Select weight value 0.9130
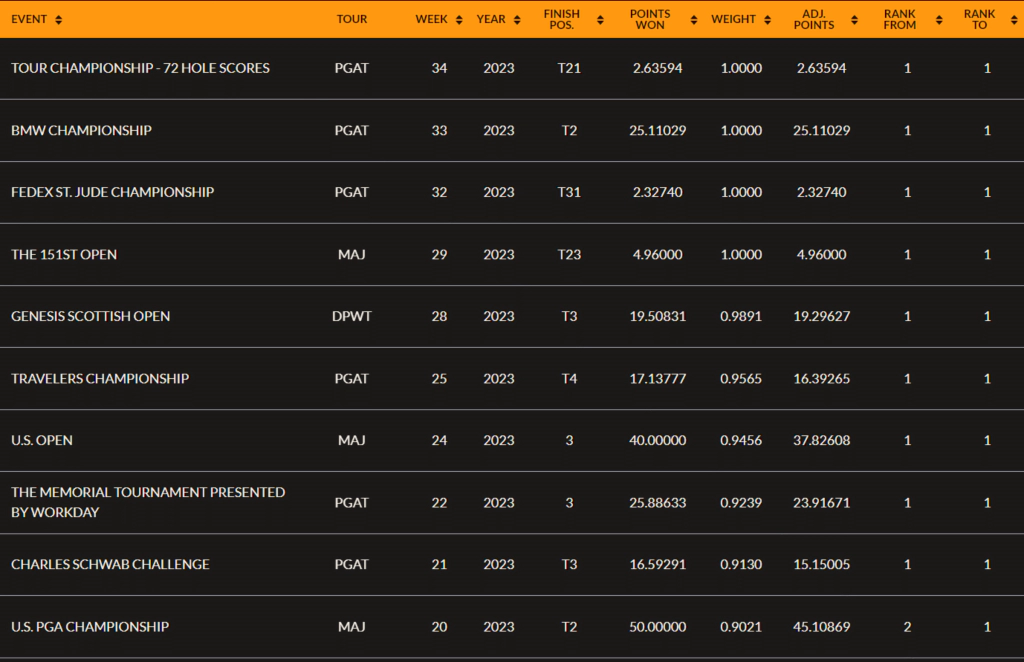This screenshot has width=1024, height=662. (741, 564)
